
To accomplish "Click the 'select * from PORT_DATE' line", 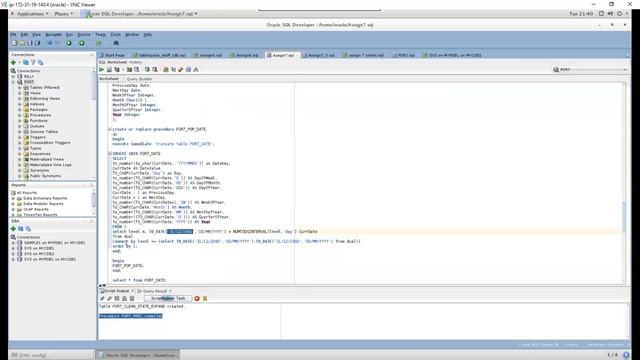I will 139,280.
